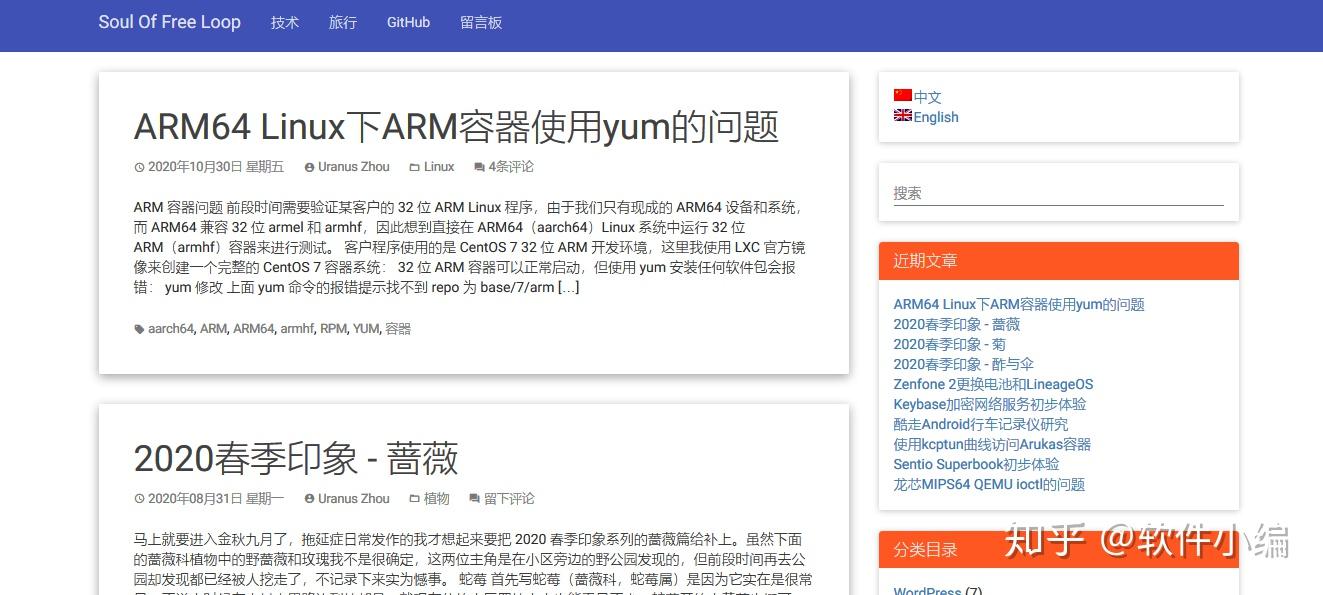The image size is (1323, 595).
Task: Open the WordPress category link
Action: pos(927,590)
